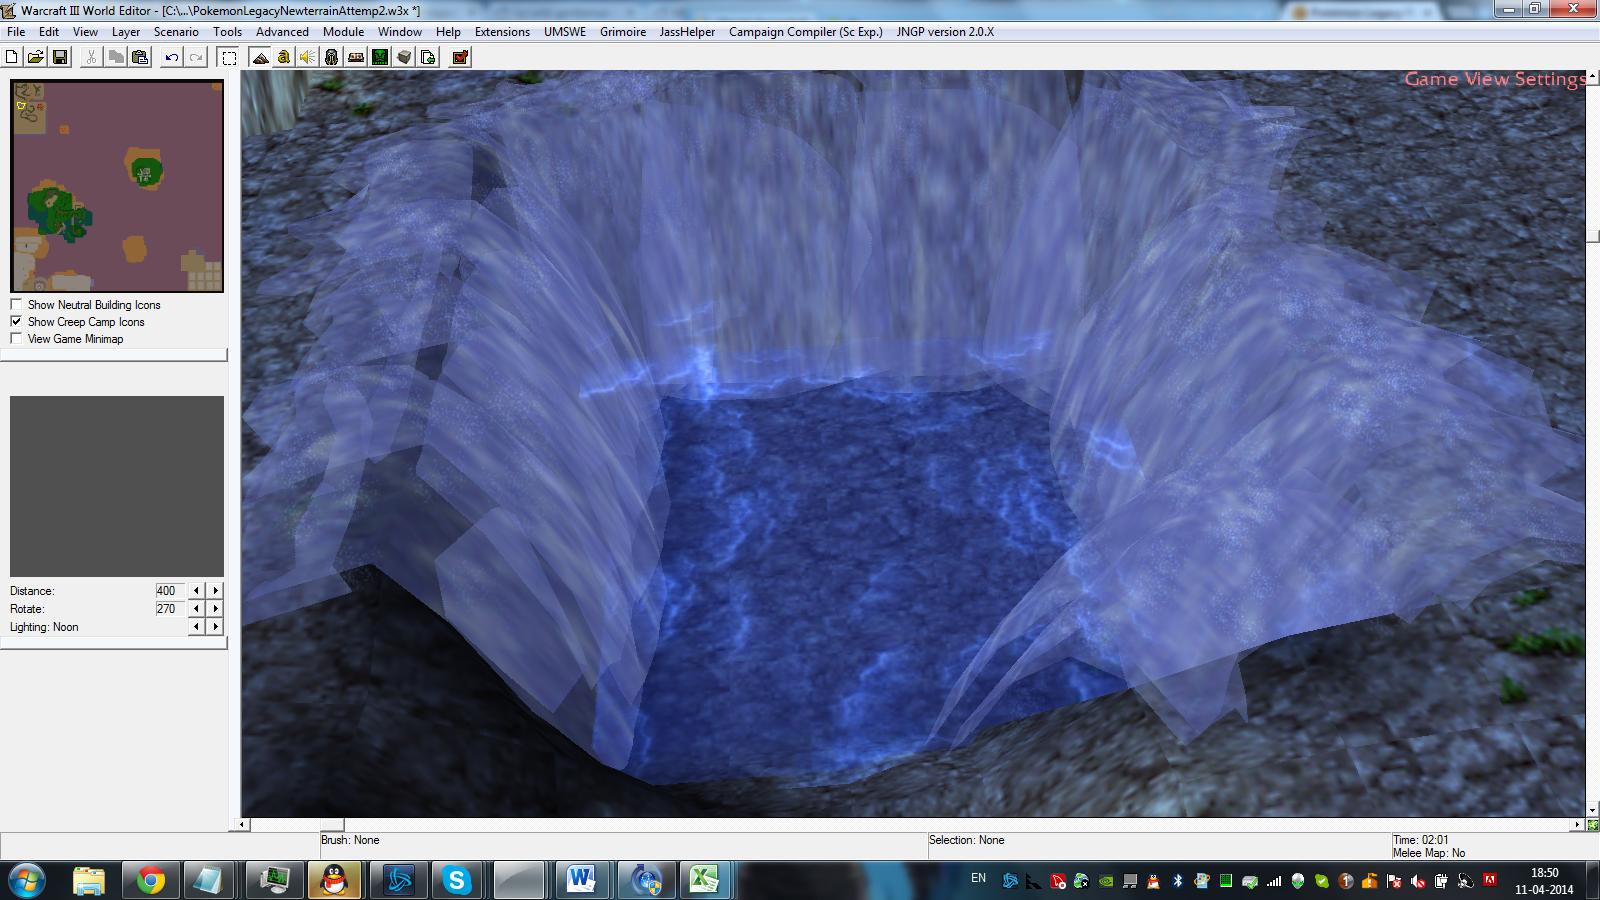
Task: Open the AI Editor green face icon
Action: 380,58
